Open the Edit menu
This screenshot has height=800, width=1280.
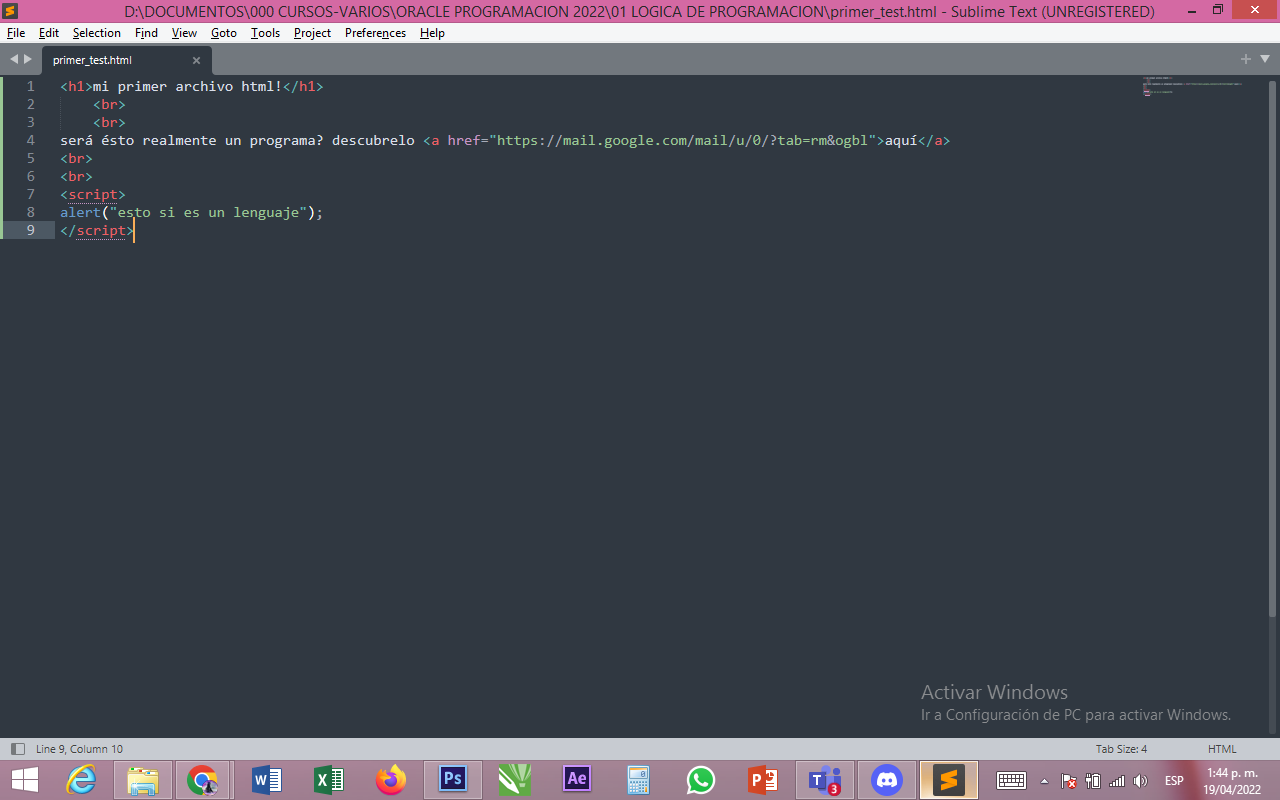(49, 33)
